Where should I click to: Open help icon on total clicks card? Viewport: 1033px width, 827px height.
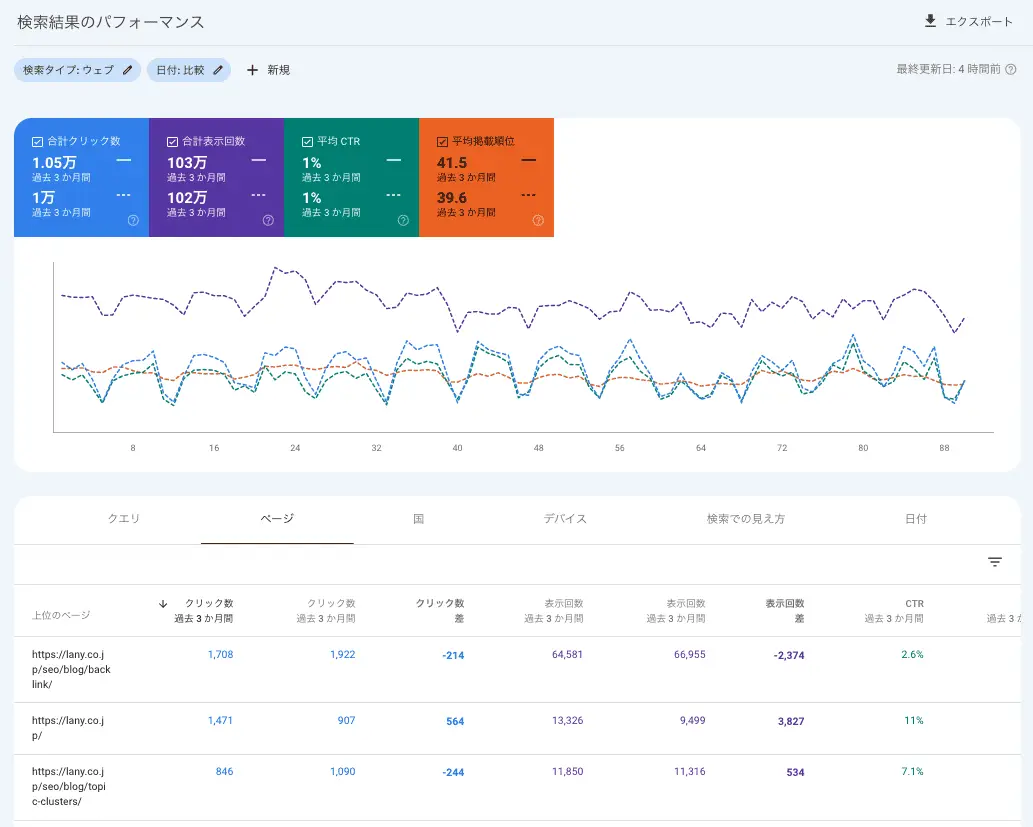[133, 220]
